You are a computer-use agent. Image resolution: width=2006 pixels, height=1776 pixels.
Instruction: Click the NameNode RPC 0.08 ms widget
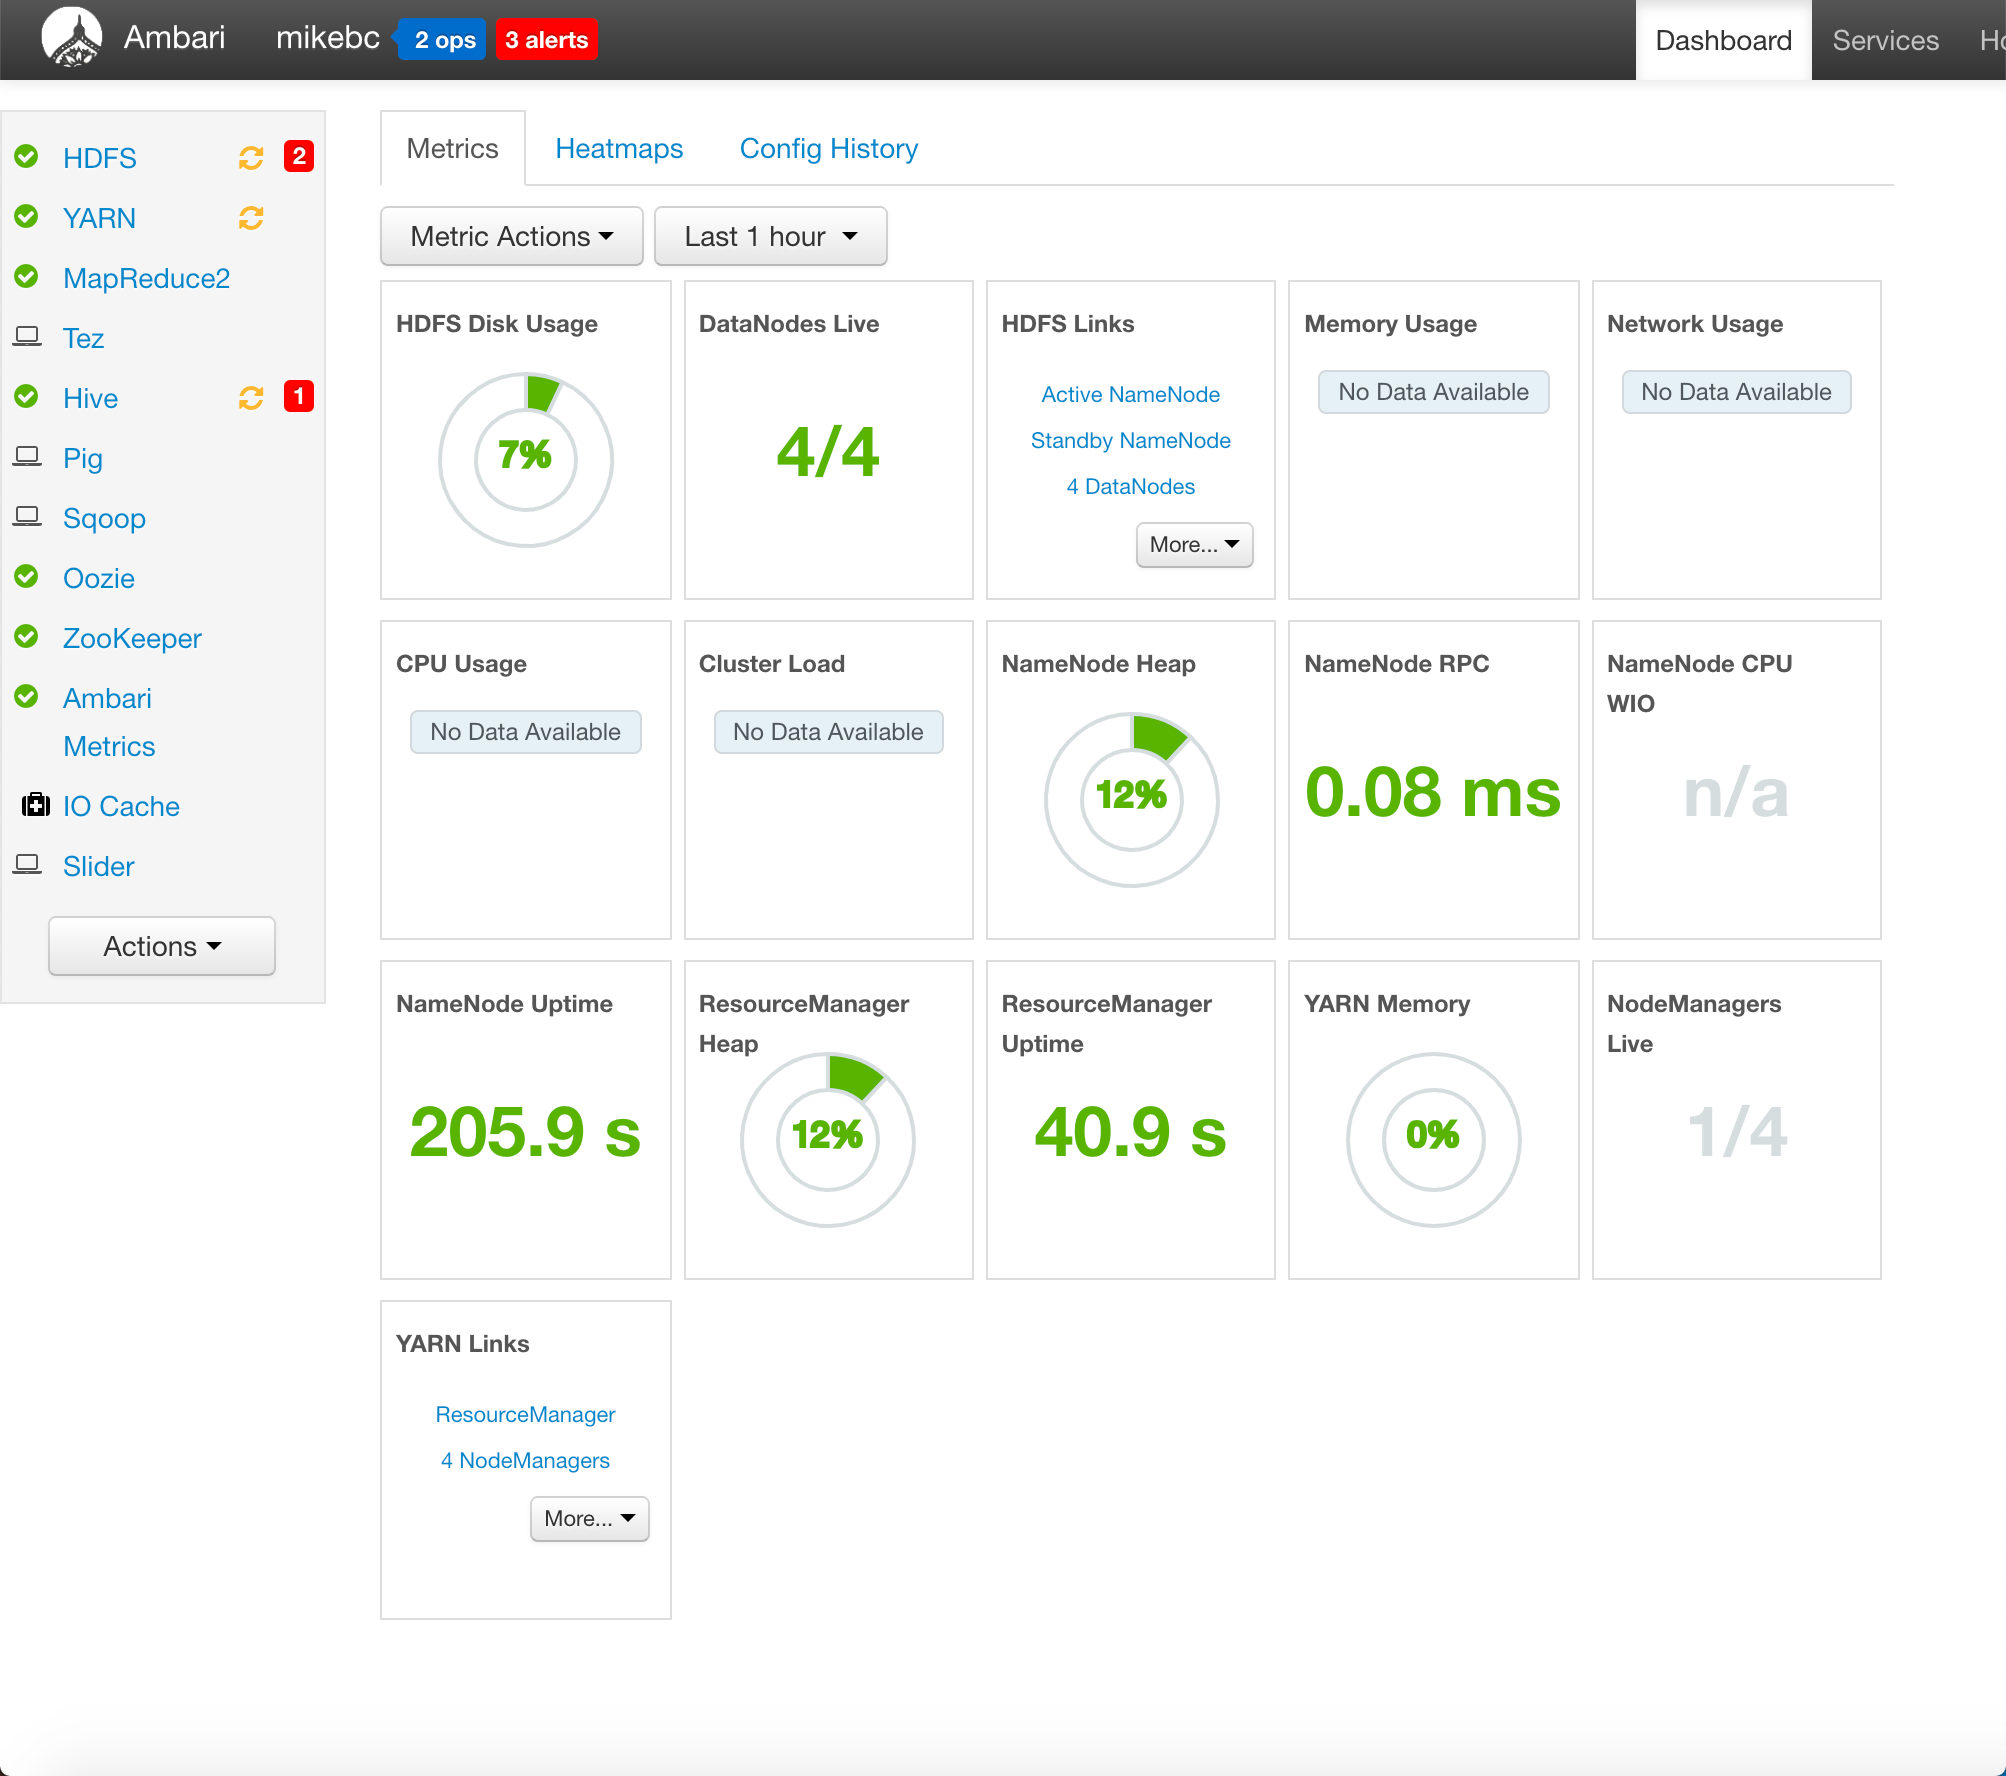1432,792
